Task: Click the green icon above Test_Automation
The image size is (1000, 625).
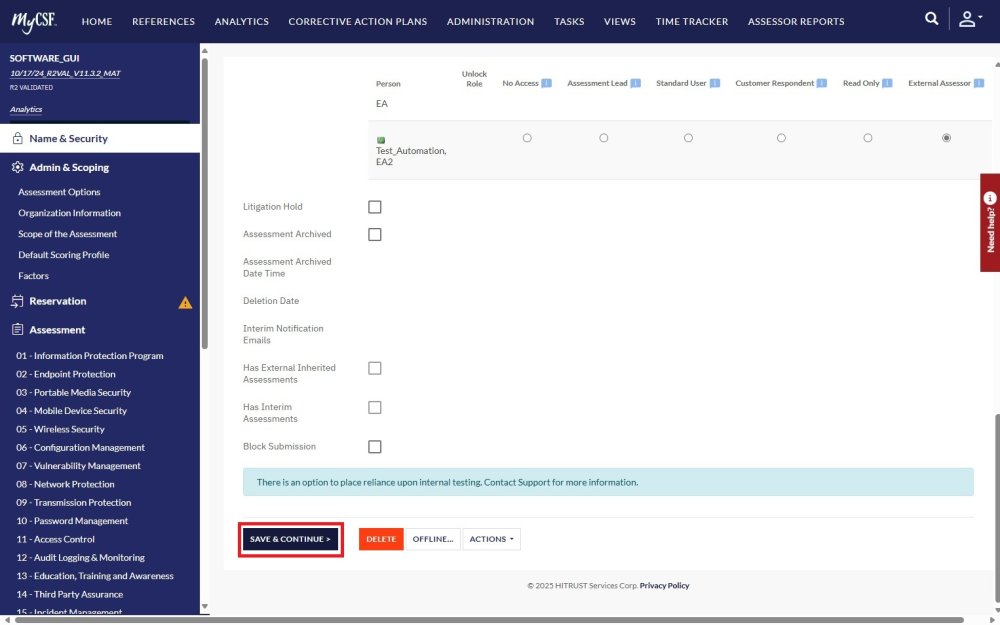Action: pyautogui.click(x=381, y=140)
